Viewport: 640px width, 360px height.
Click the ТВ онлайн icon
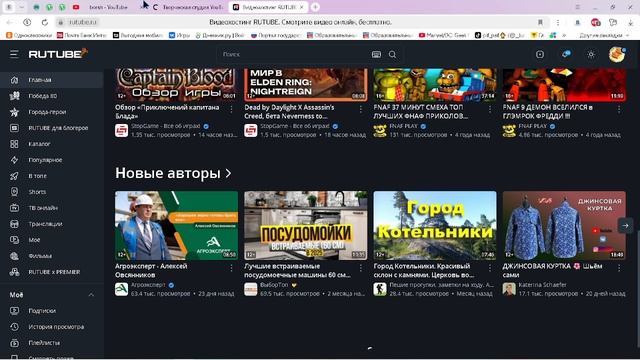pyautogui.click(x=14, y=208)
